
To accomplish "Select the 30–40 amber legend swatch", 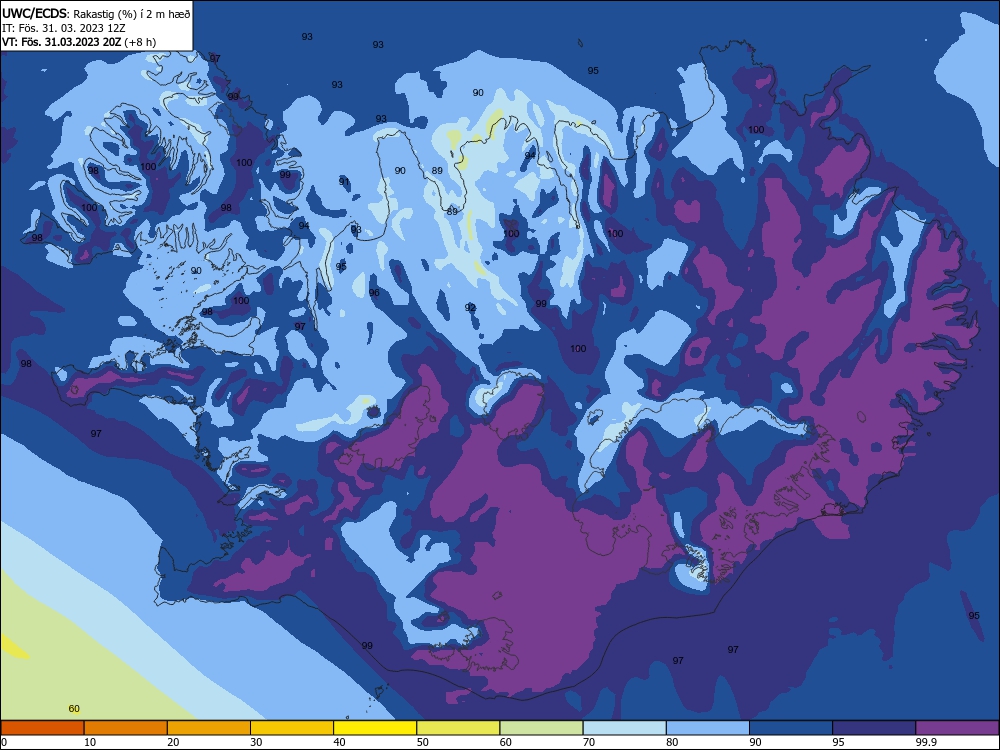I will pyautogui.click(x=292, y=728).
